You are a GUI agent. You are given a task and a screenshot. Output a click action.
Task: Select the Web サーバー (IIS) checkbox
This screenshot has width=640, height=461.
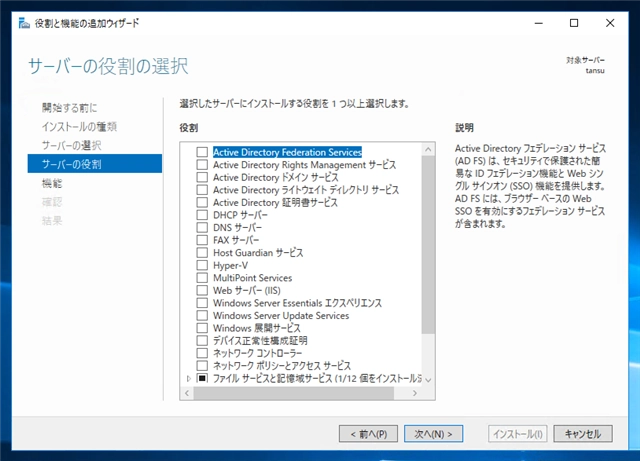pos(202,290)
